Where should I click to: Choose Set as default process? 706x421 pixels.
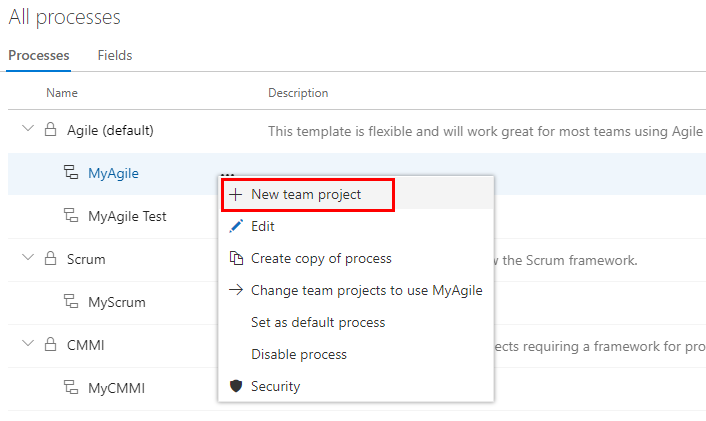(318, 323)
